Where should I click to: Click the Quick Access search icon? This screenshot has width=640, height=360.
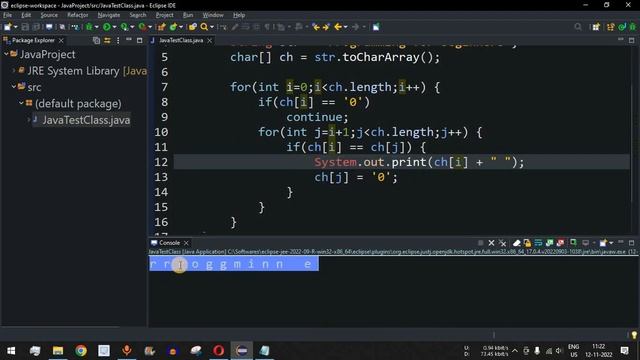click(x=578, y=27)
